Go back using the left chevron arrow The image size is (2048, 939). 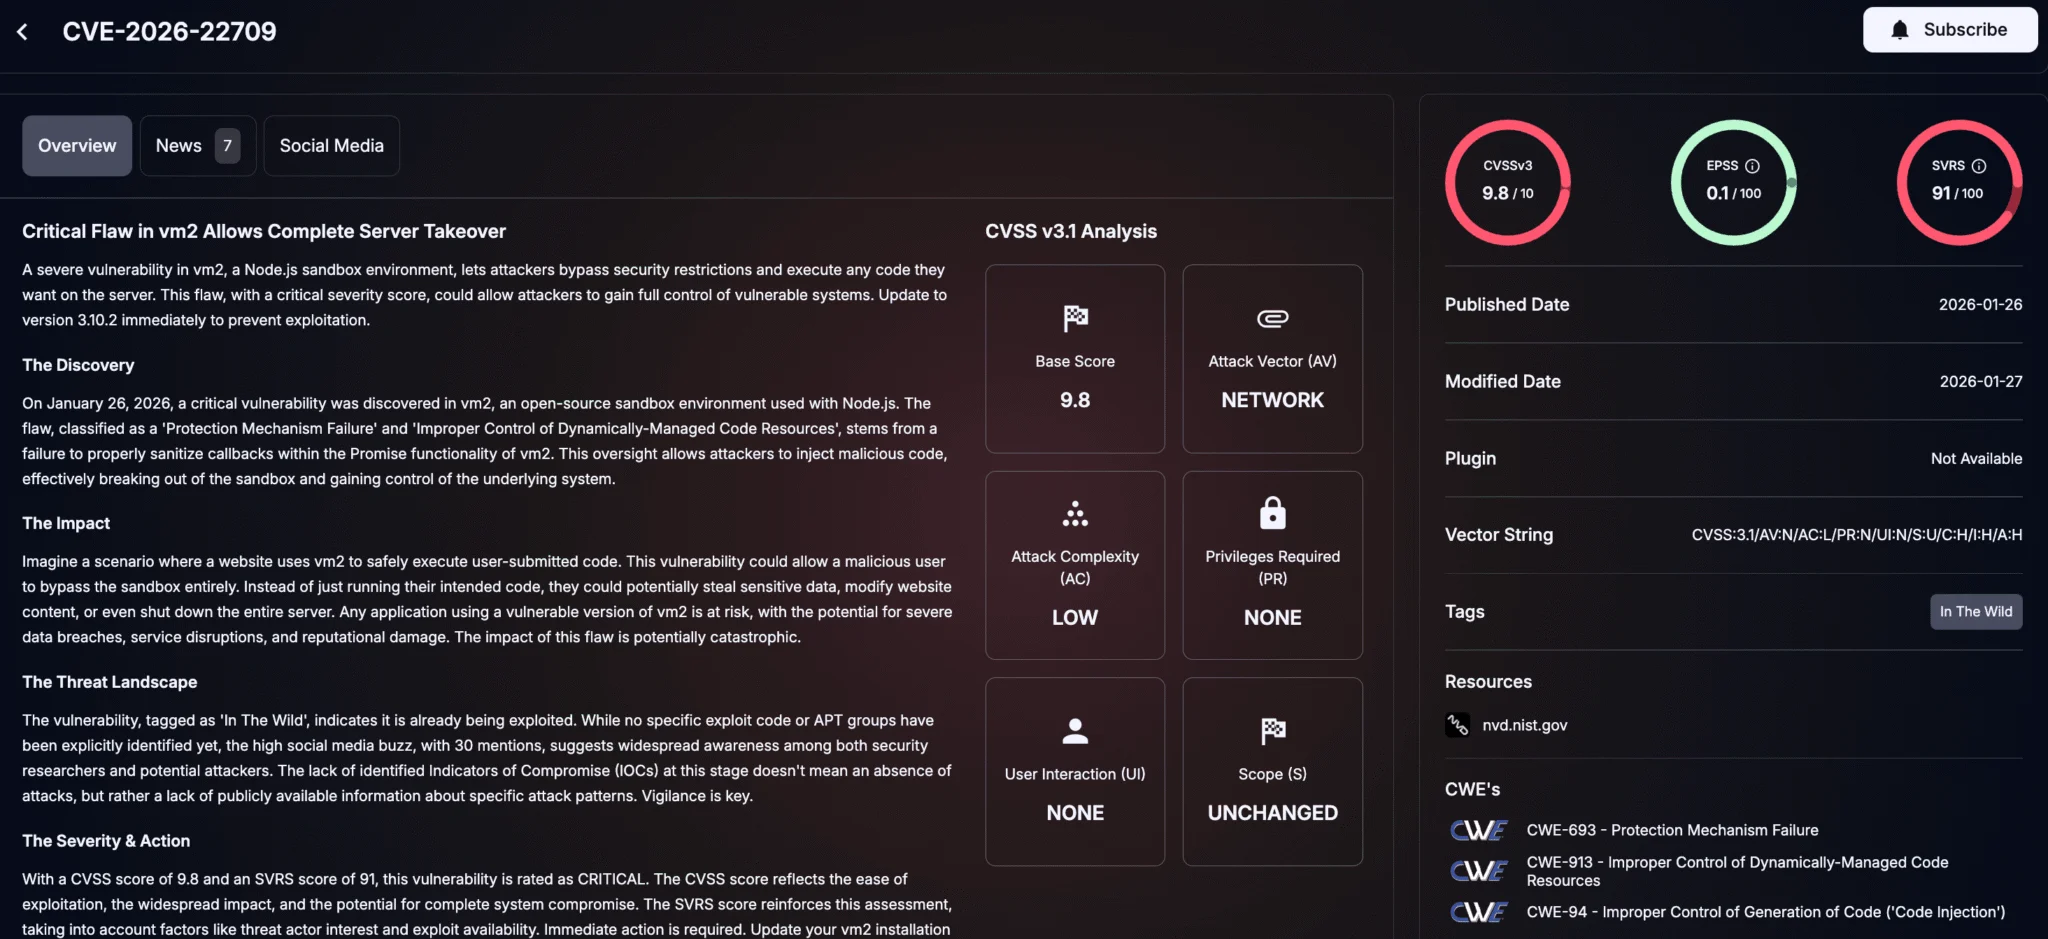click(22, 32)
